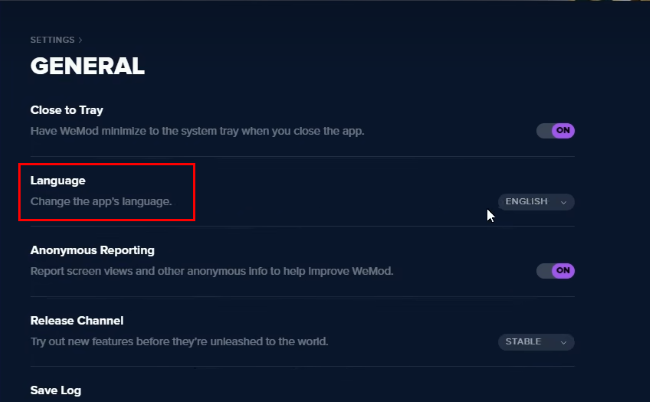Click the chevron icon beside SETTINGS breadcrumb
The height and width of the screenshot is (402, 650).
coord(80,41)
